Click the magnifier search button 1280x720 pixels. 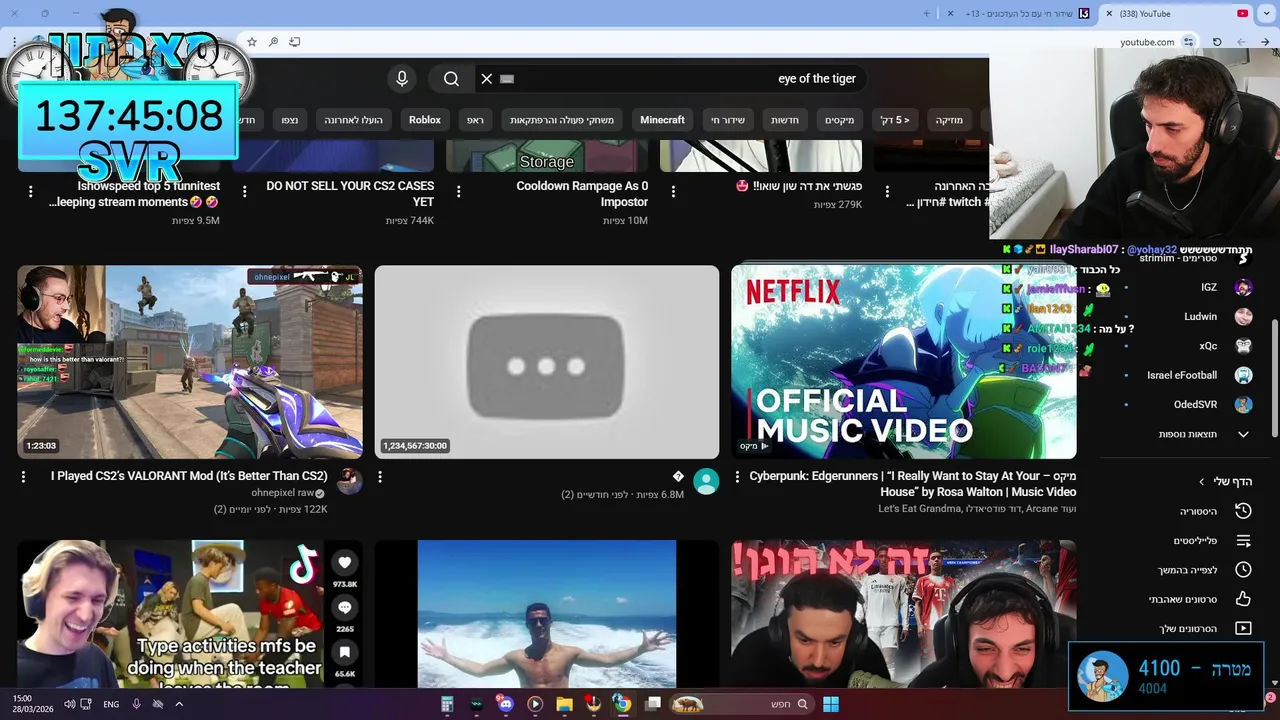click(451, 79)
